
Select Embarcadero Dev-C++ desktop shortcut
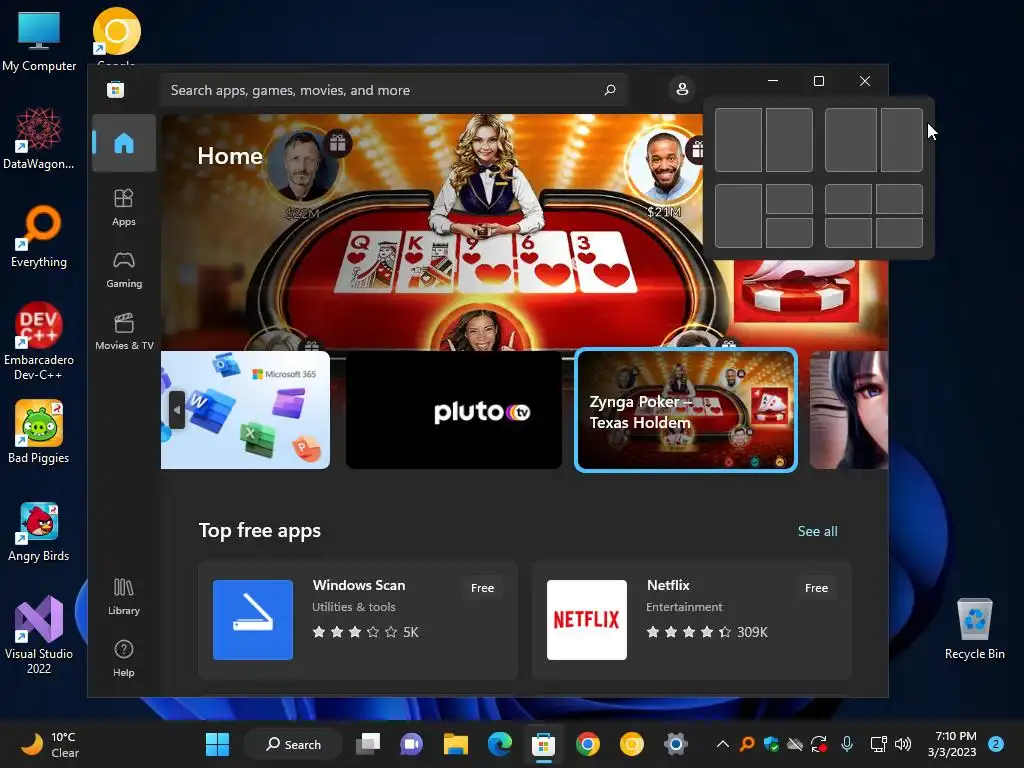(x=39, y=341)
